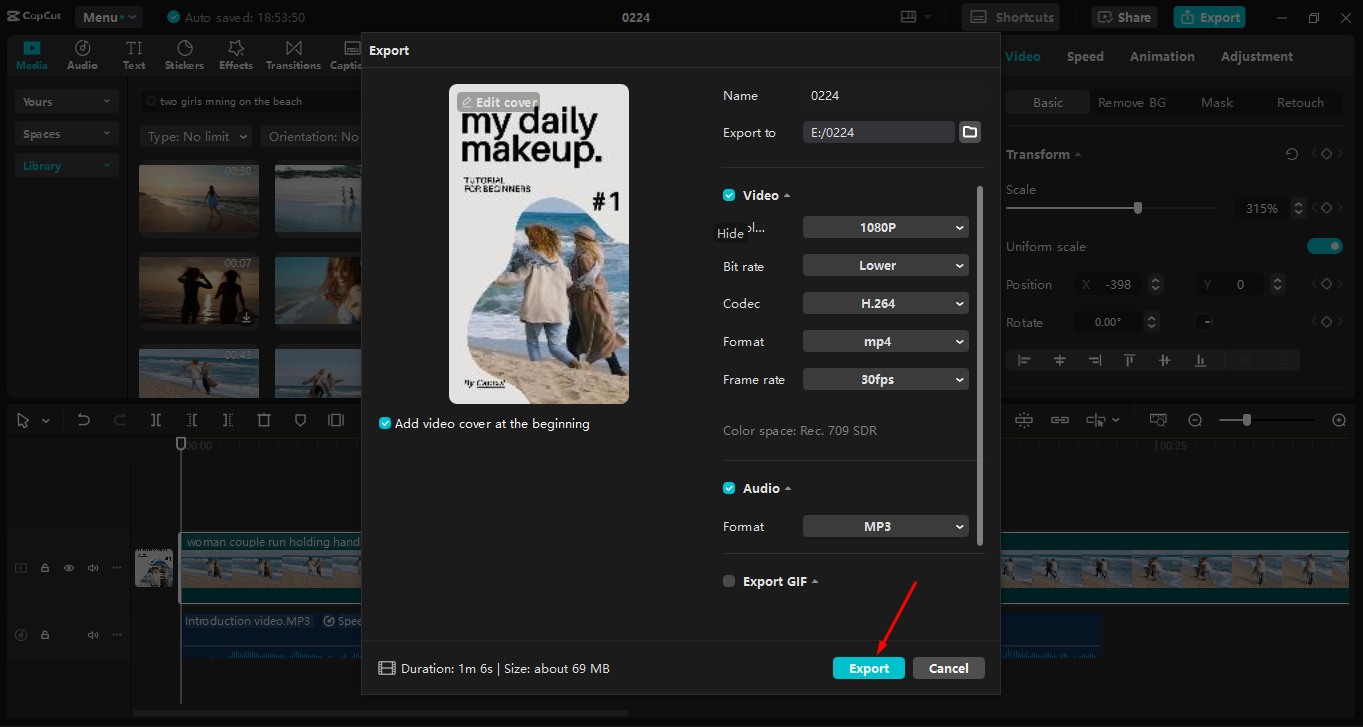Viewport: 1363px width, 727px height.
Task: Click Edit cover on the preview
Action: coord(498,102)
